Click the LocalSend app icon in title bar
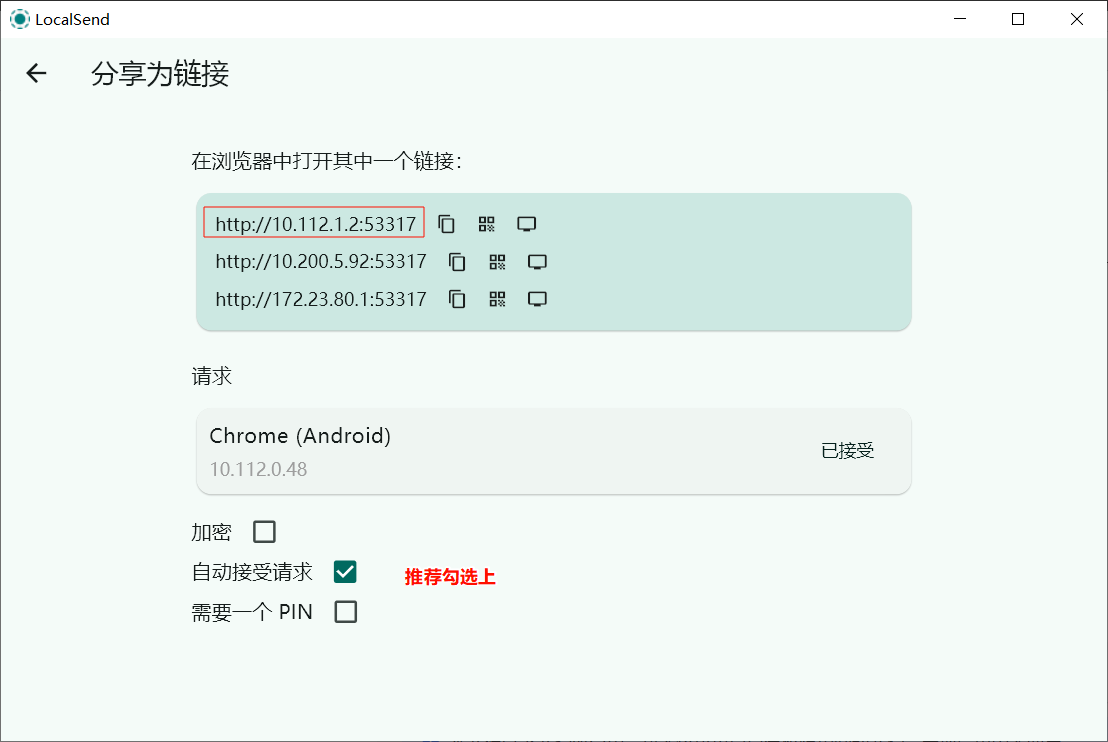Screen dimensions: 1108x742 point(20,19)
